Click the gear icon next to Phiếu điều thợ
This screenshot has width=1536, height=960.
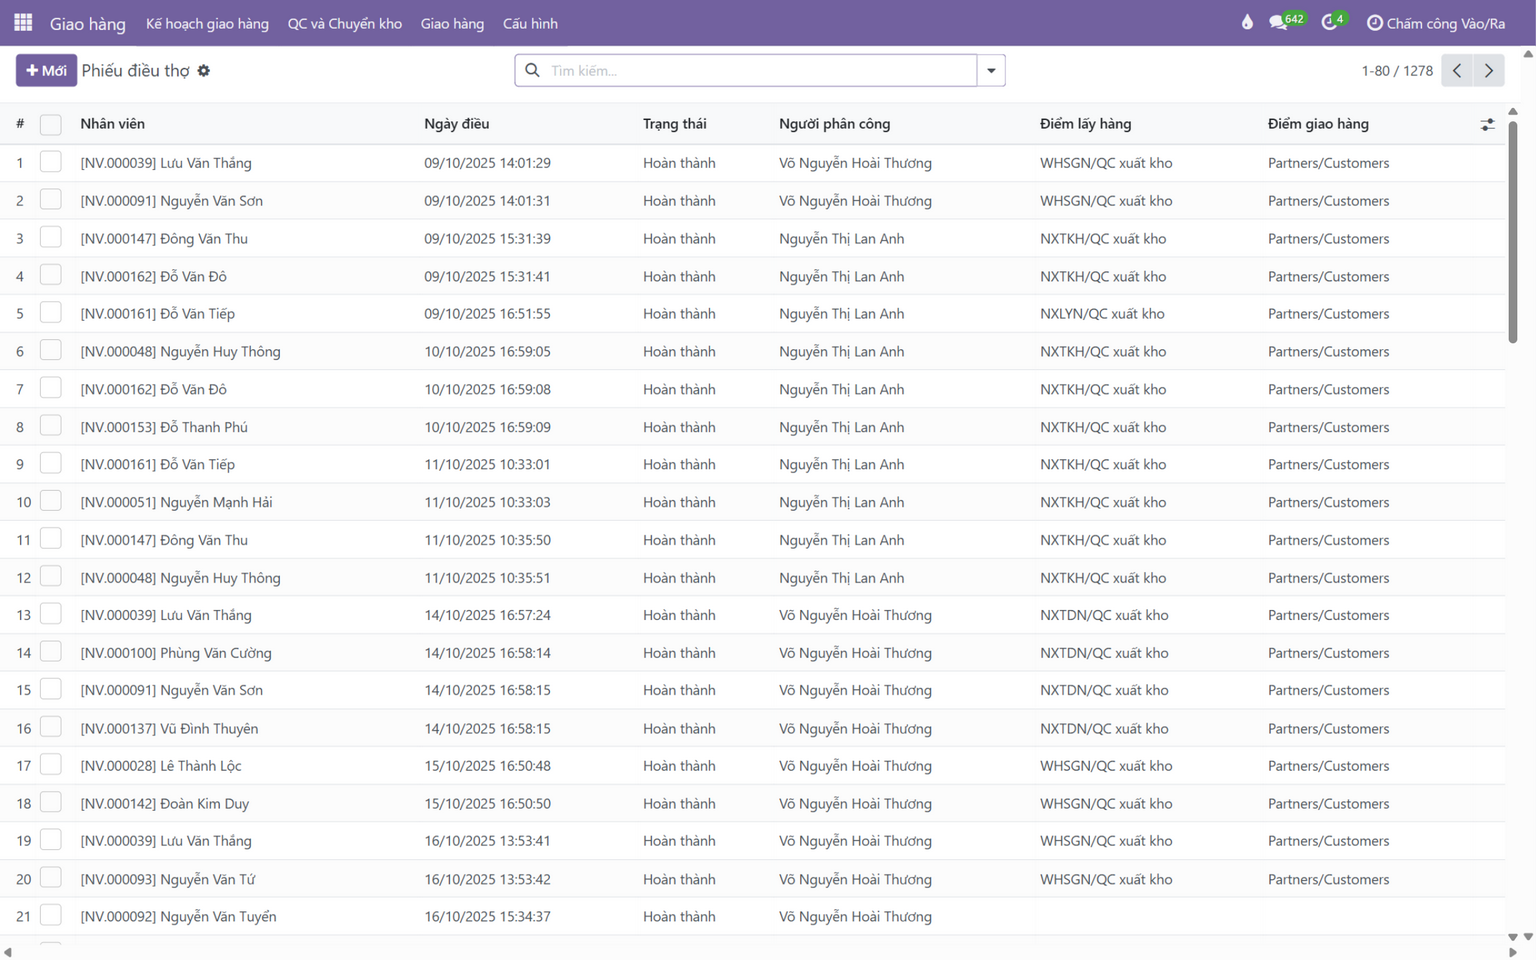[x=204, y=71]
